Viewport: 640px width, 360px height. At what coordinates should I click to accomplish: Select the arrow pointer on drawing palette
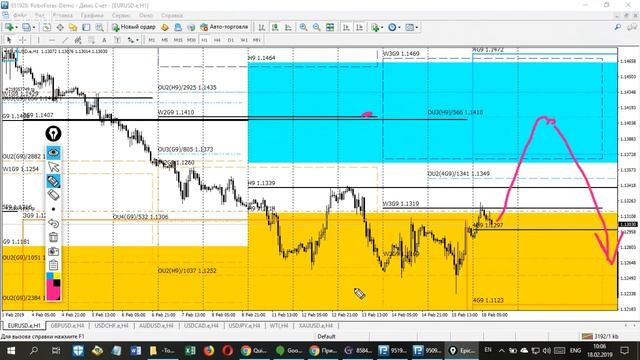53,167
